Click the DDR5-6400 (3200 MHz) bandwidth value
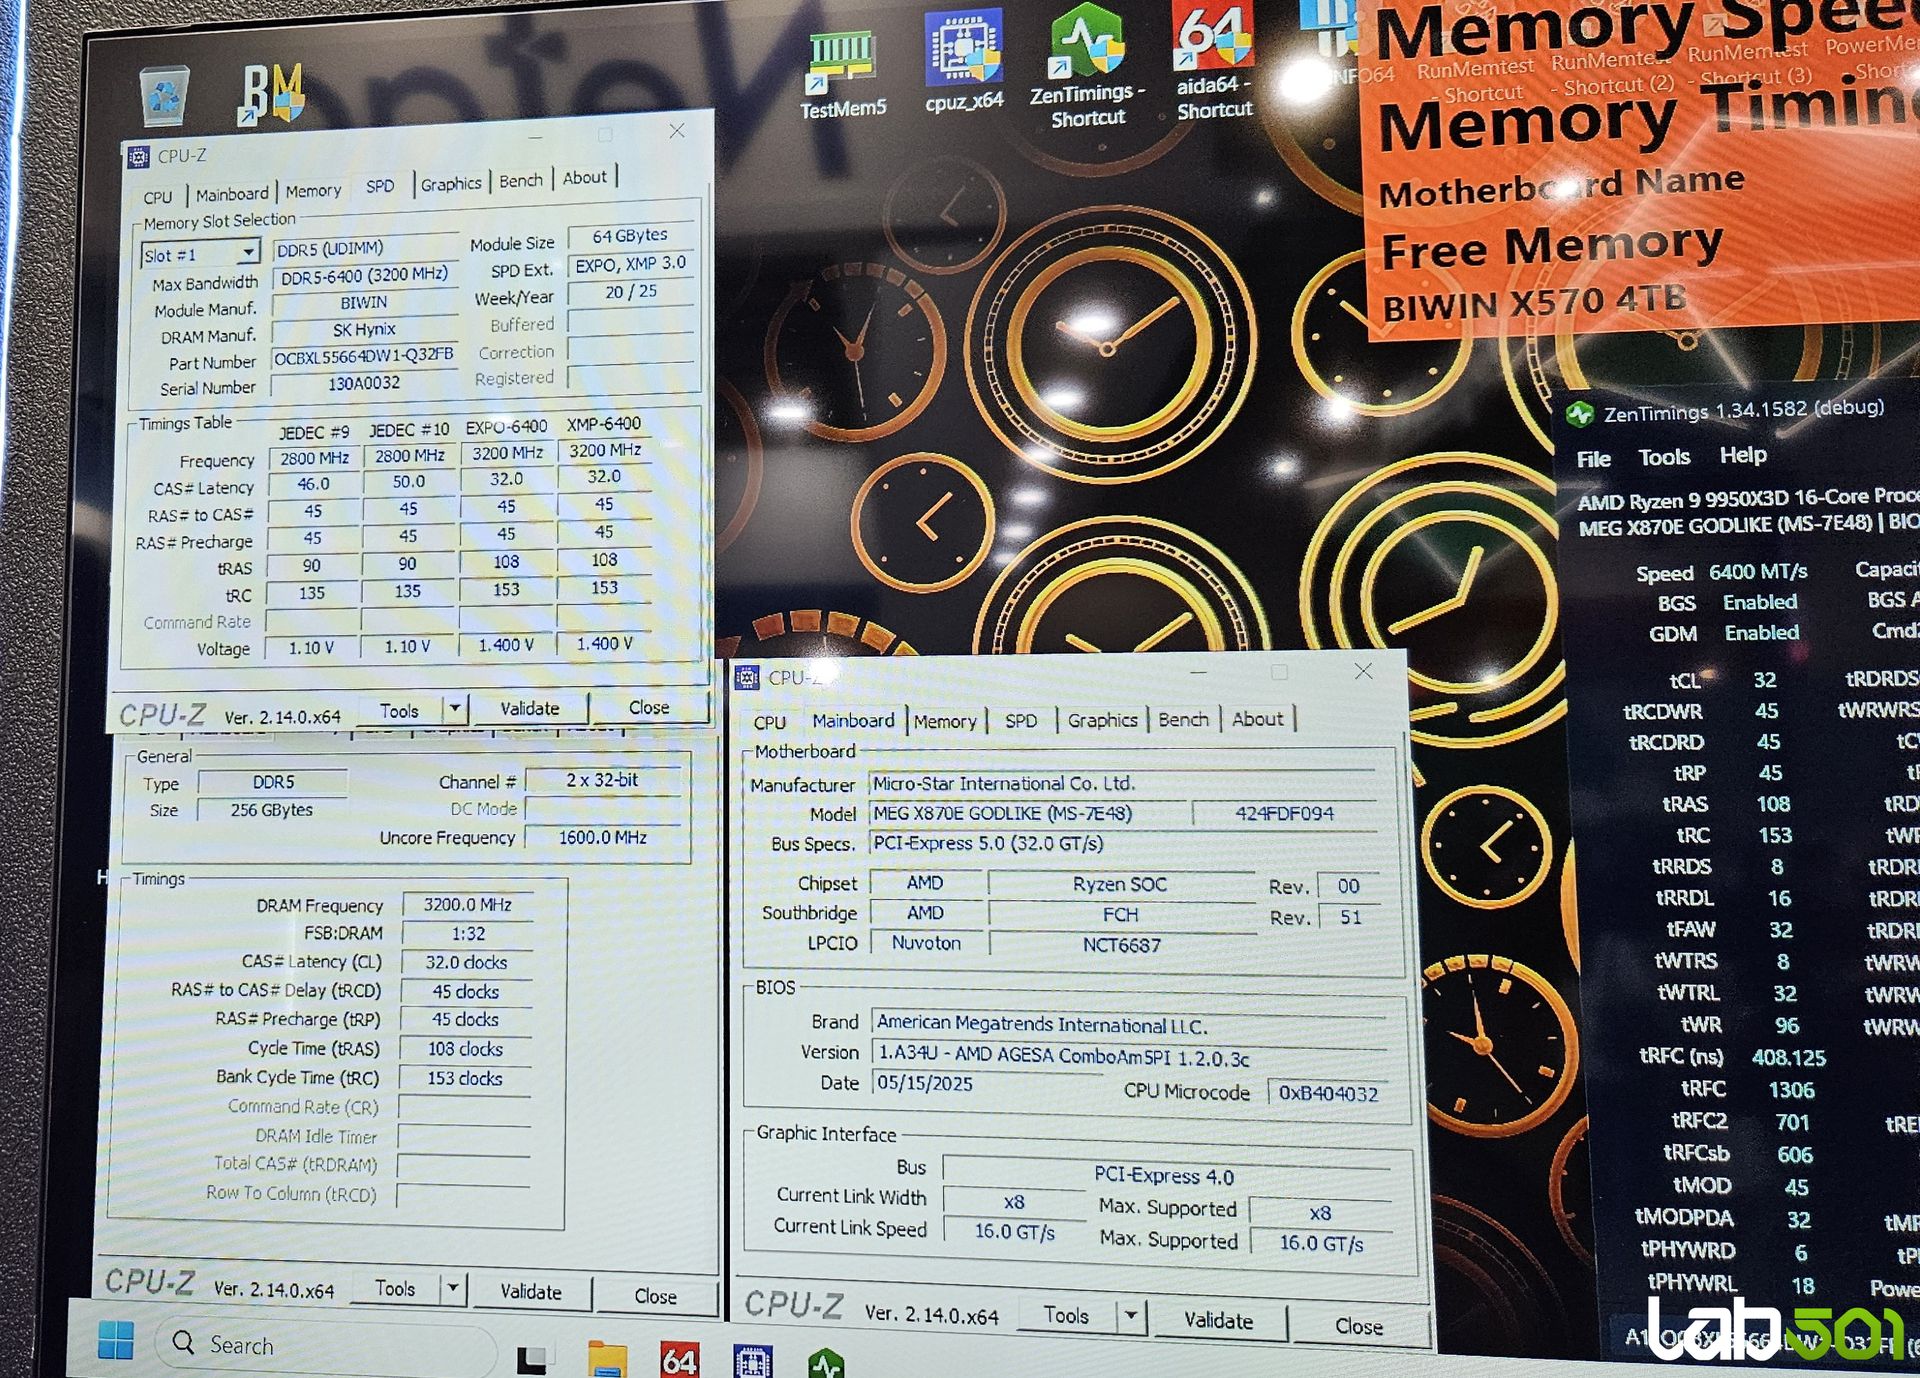 364,275
